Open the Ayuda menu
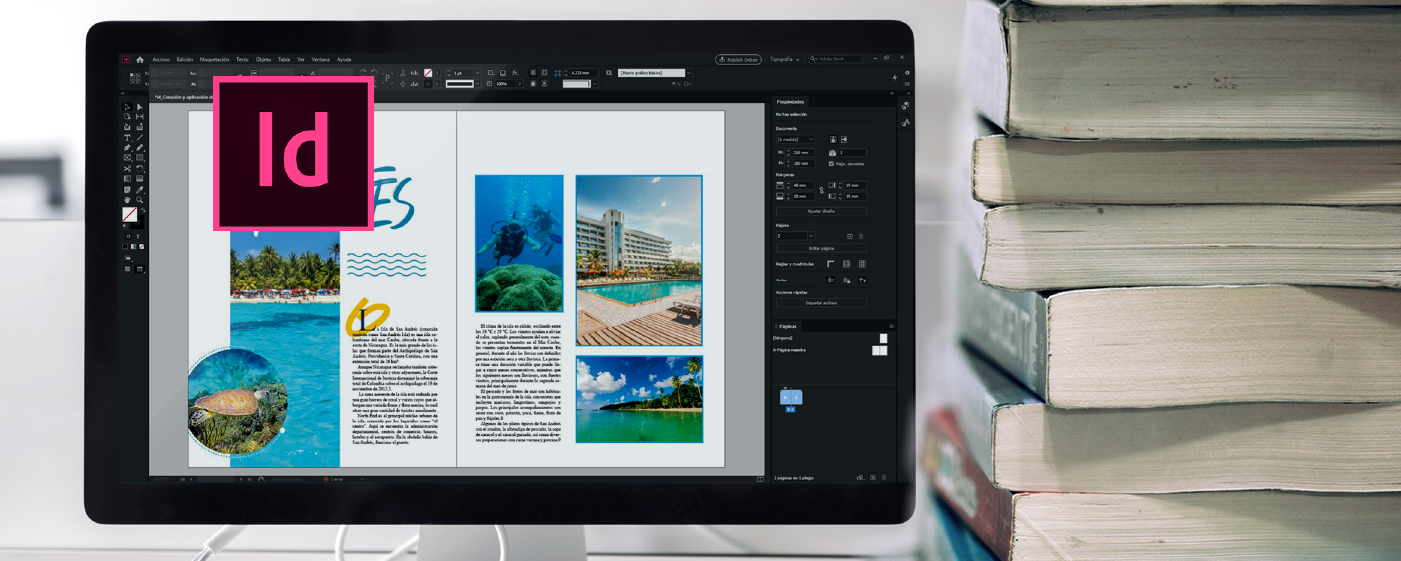Screen dimensions: 1401x561 click(344, 59)
